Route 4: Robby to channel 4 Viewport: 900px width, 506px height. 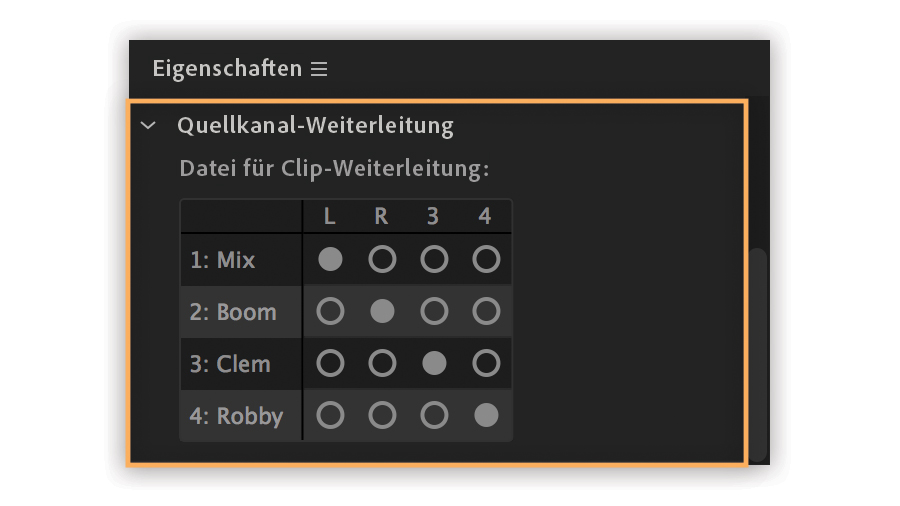click(x=486, y=416)
